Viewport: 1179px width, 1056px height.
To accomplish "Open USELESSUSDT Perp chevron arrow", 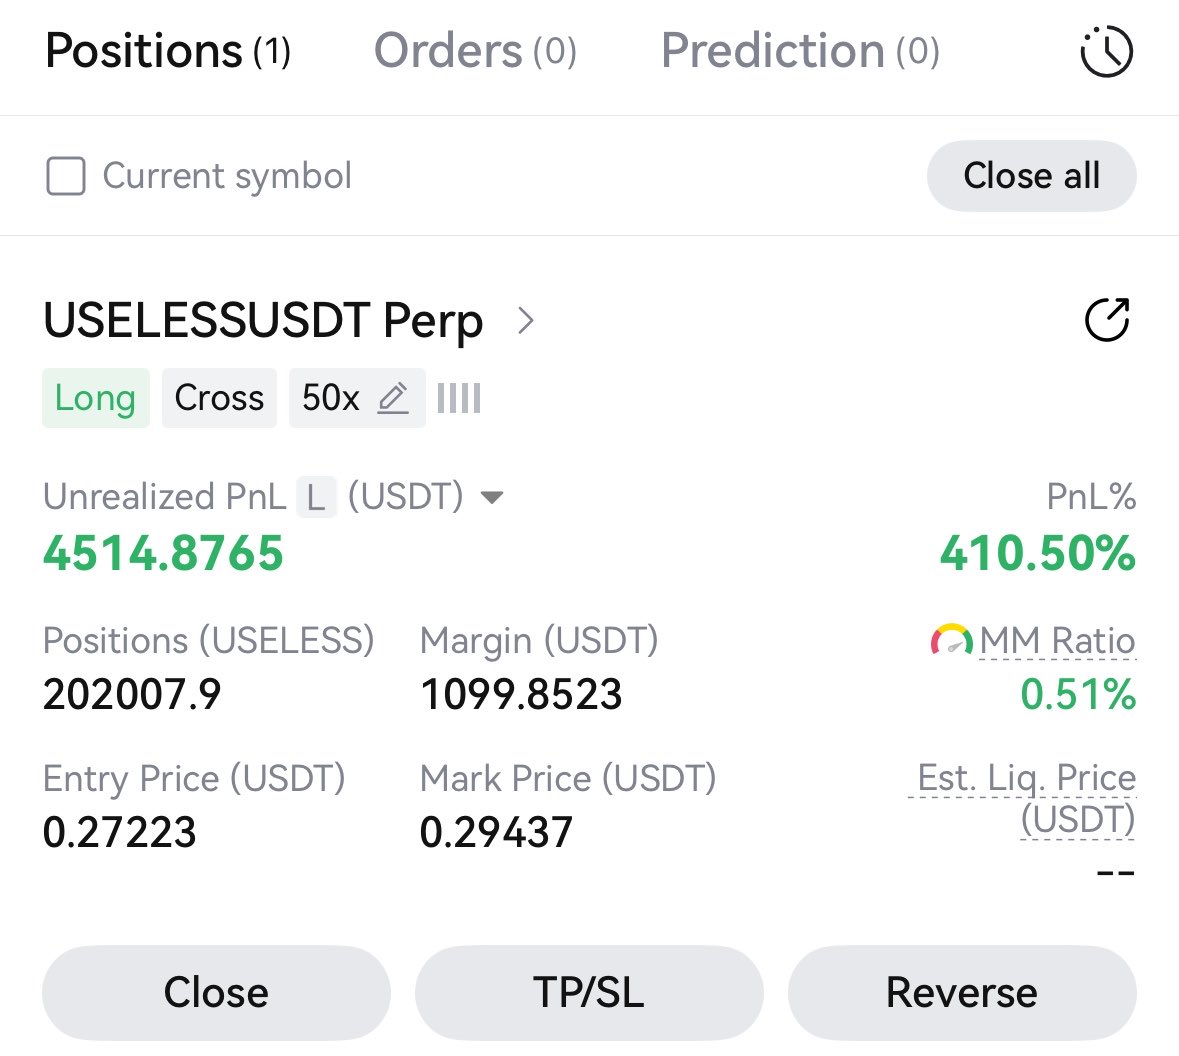I will [x=526, y=320].
